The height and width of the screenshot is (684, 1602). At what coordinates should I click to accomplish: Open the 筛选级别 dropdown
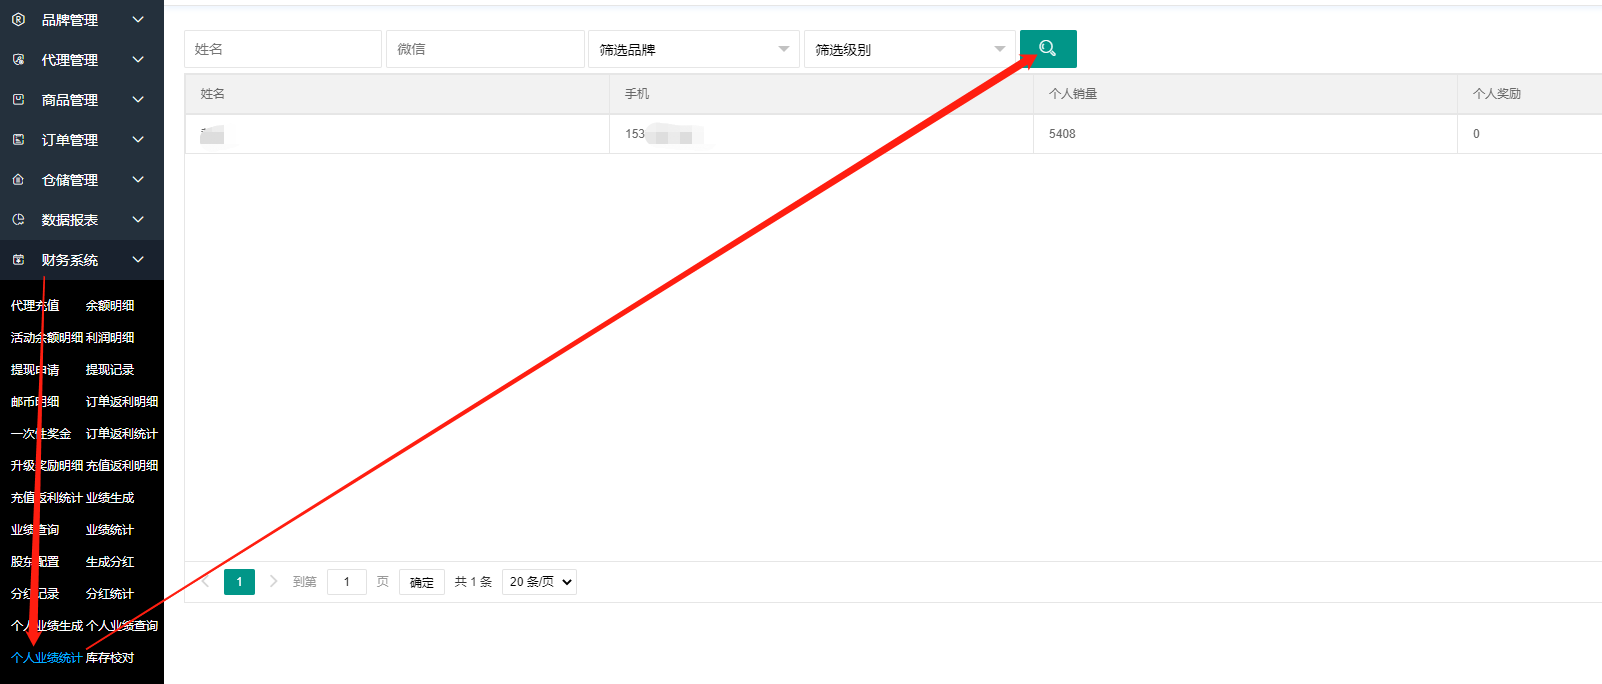click(909, 49)
